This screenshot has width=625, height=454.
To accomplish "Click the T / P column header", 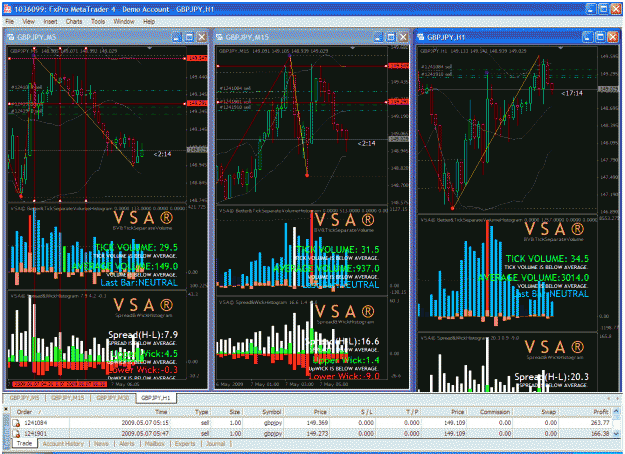I will 397,412.
